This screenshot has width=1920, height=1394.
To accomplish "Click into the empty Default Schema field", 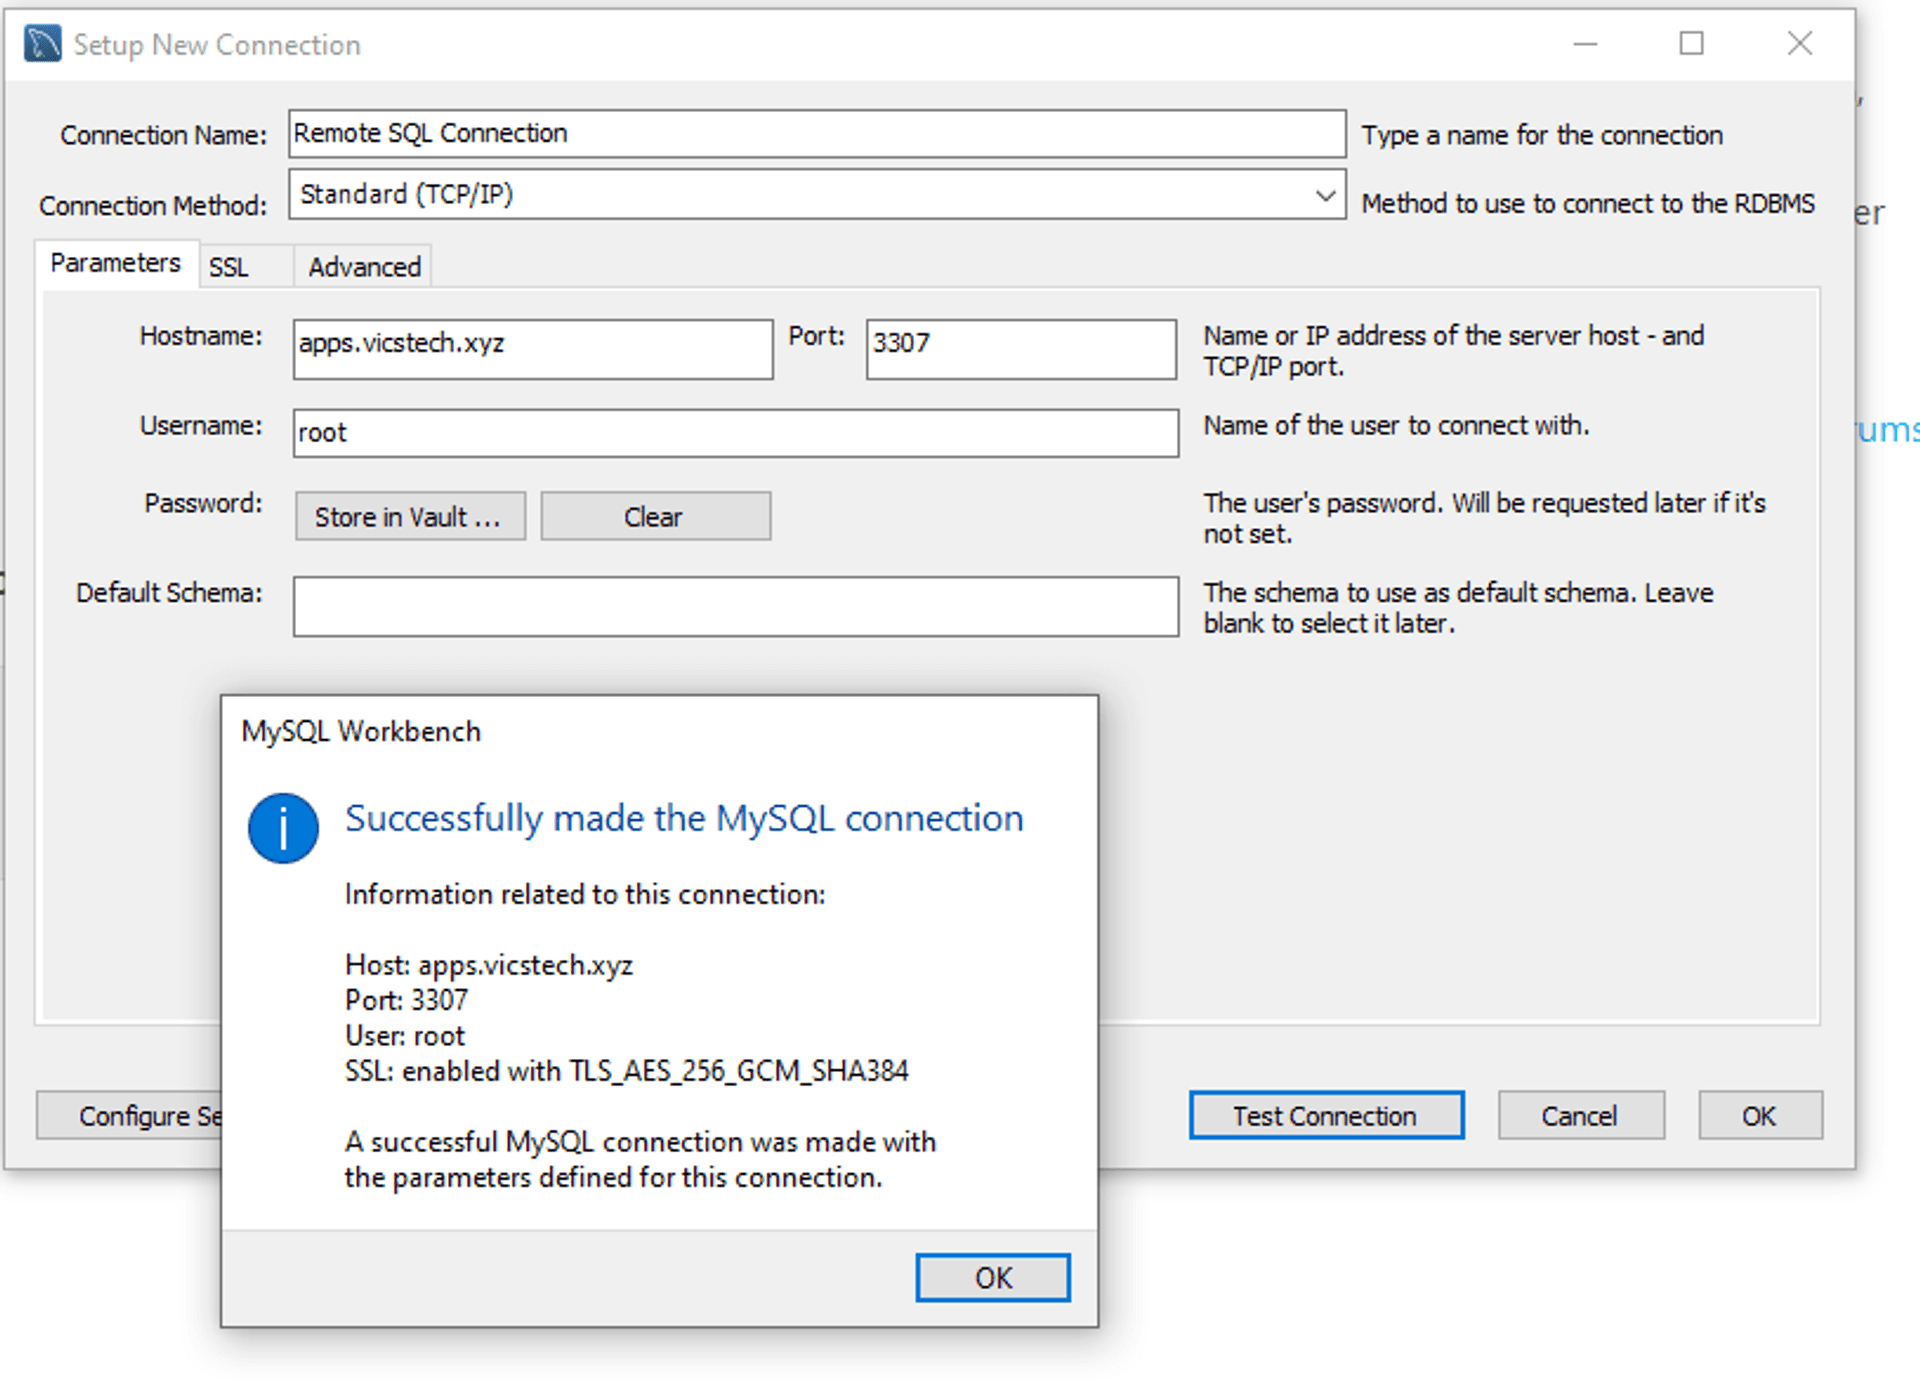I will (x=735, y=606).
